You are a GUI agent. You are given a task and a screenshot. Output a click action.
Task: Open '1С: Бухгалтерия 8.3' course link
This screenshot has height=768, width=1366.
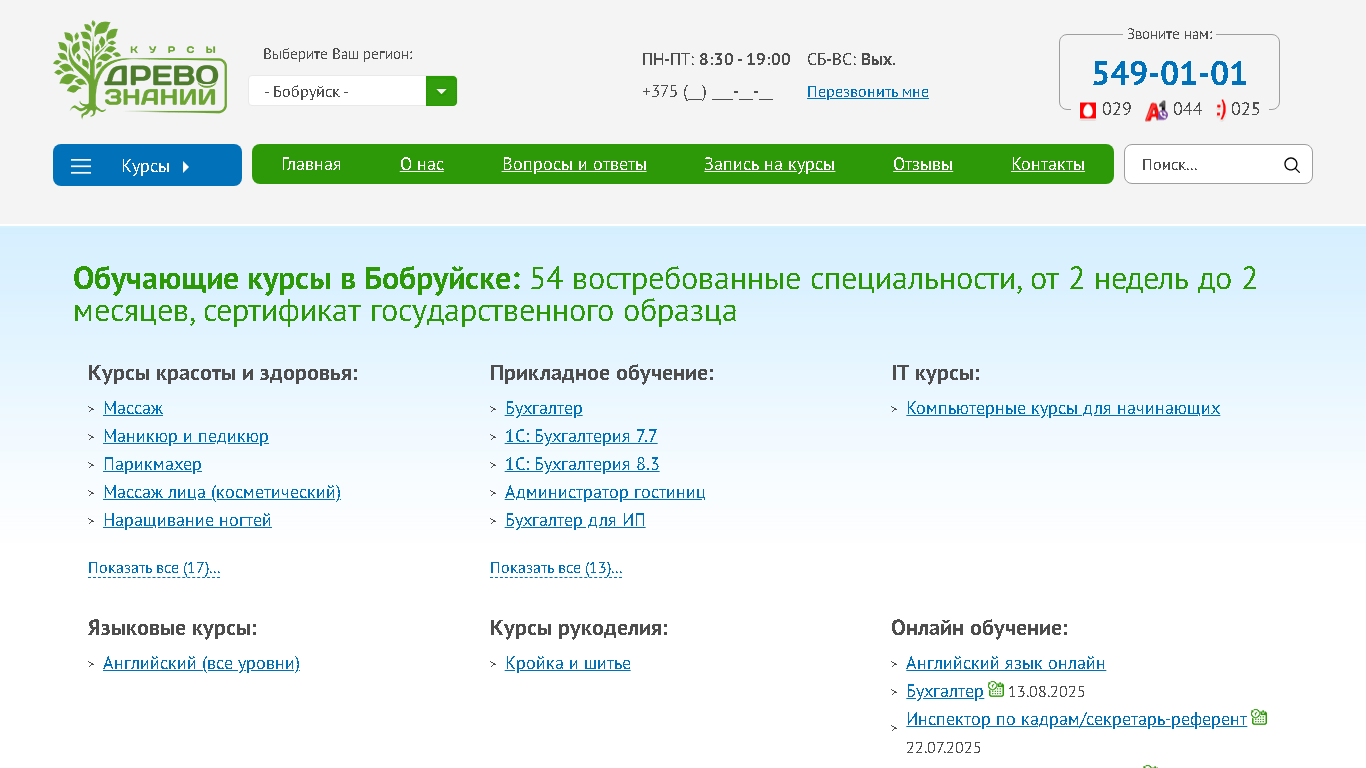[582, 464]
